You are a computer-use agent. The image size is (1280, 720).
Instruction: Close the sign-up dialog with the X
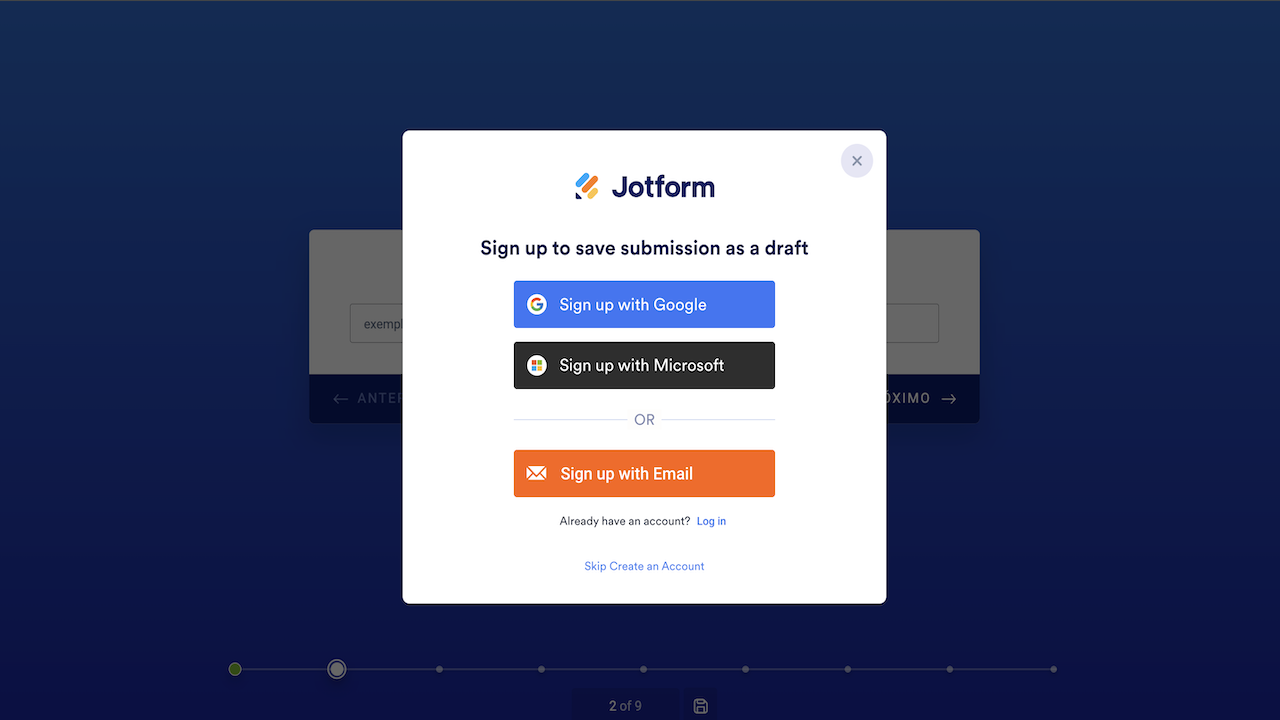tap(856, 161)
